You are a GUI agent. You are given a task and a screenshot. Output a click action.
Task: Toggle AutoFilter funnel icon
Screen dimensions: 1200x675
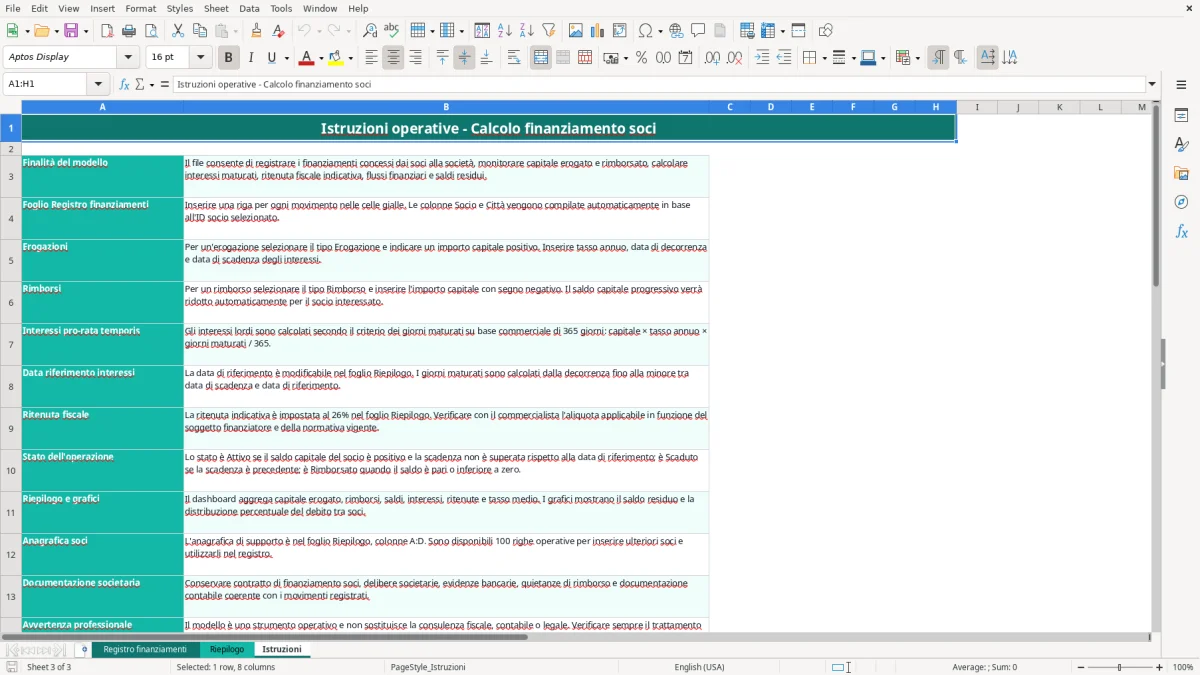pos(548,31)
